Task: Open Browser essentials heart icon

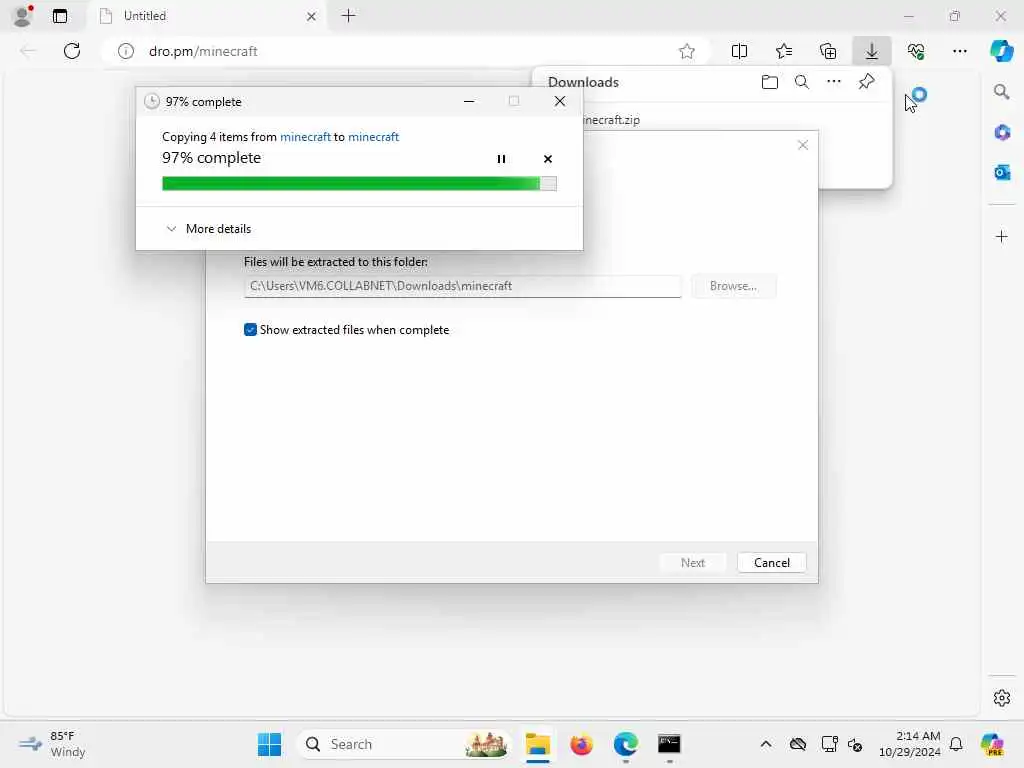Action: click(916, 51)
